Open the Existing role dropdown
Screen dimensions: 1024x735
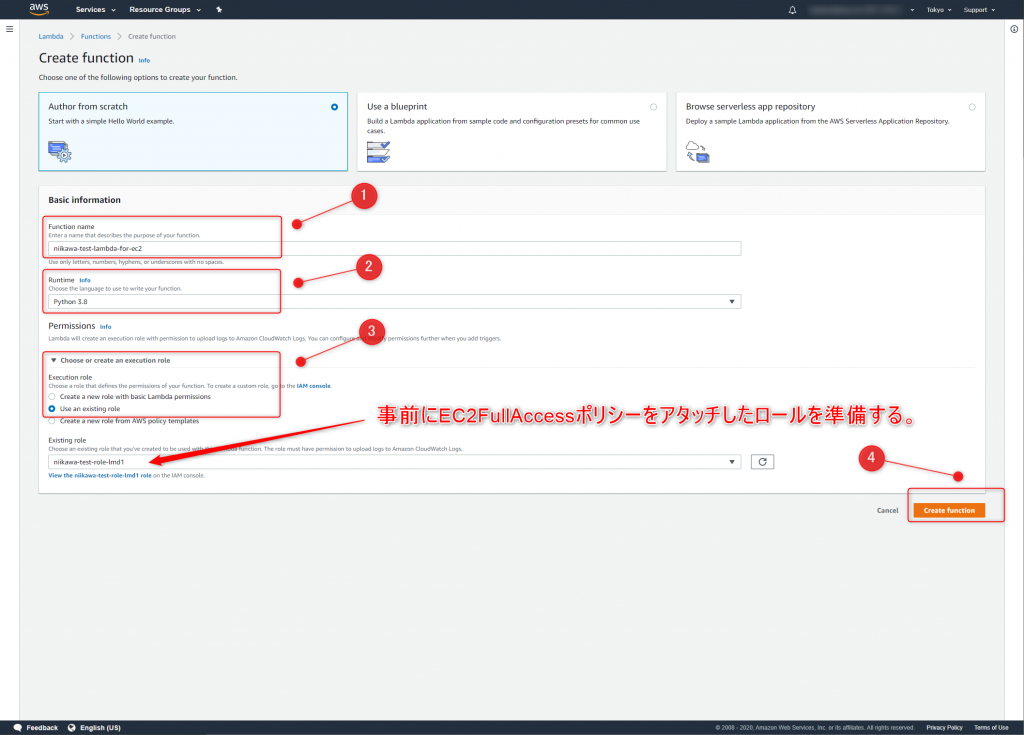[394, 462]
